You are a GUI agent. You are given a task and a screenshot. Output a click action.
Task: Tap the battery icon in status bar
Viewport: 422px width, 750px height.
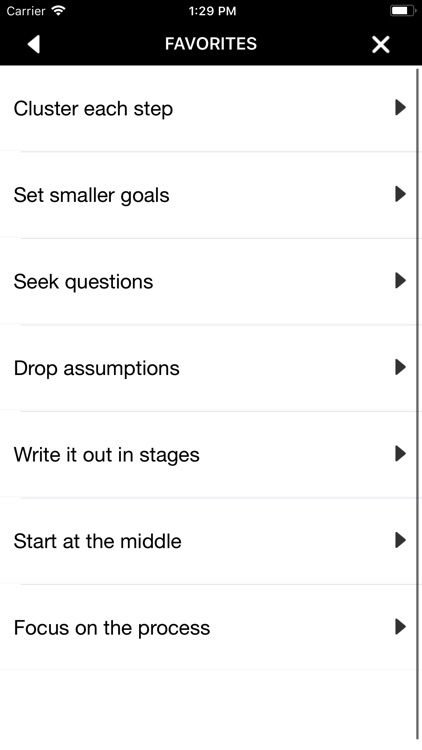pos(402,11)
